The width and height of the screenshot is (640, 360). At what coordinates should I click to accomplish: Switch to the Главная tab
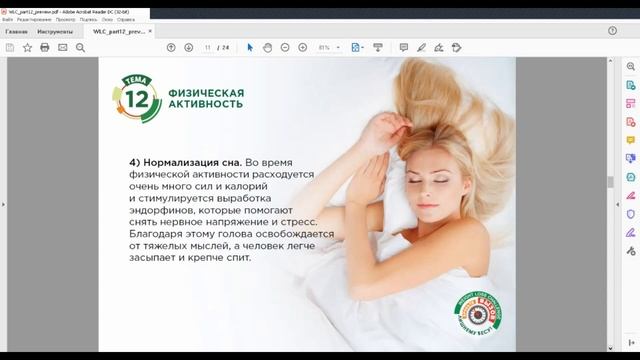click(16, 31)
